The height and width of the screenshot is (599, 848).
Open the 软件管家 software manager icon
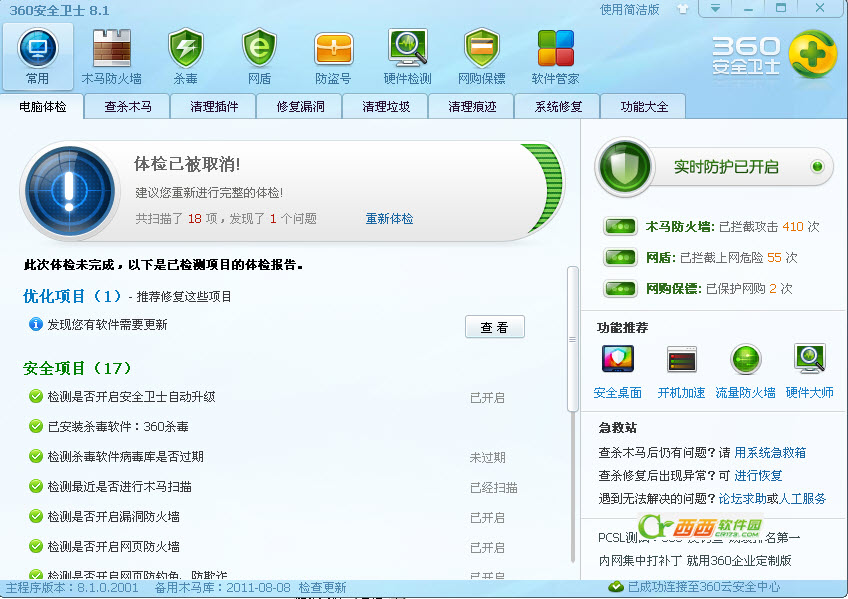tap(555, 49)
